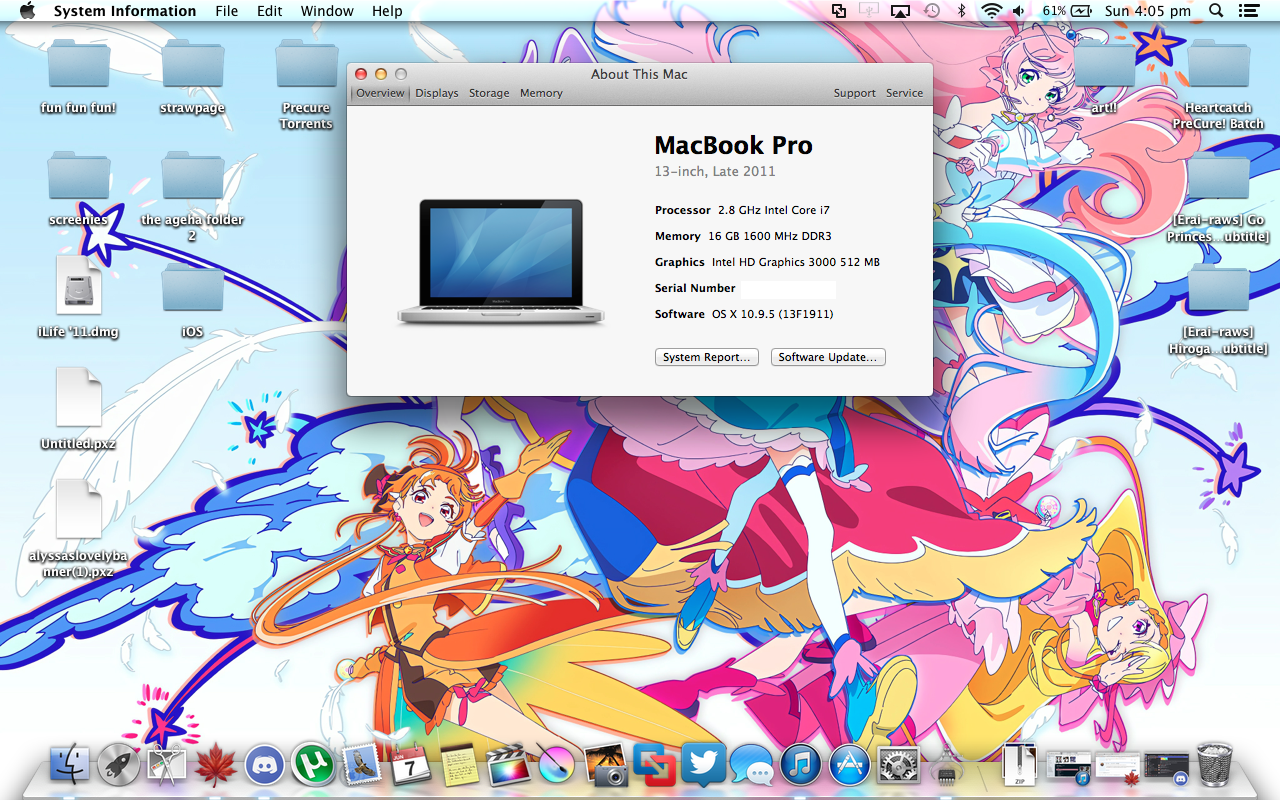The height and width of the screenshot is (800, 1280).
Task: Launch iTunes from the dock
Action: (x=800, y=765)
